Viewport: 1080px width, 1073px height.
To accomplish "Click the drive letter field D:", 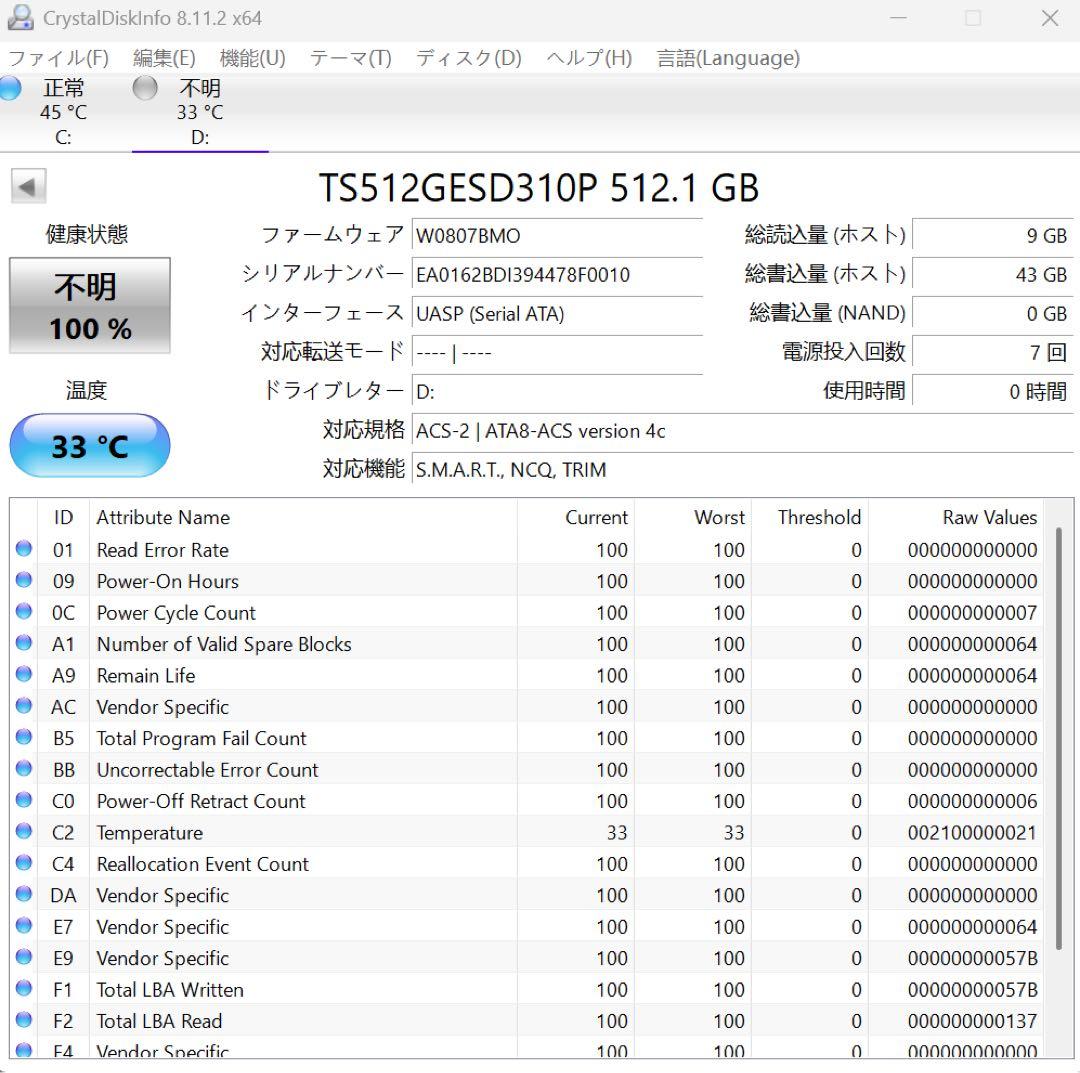I will (x=557, y=392).
